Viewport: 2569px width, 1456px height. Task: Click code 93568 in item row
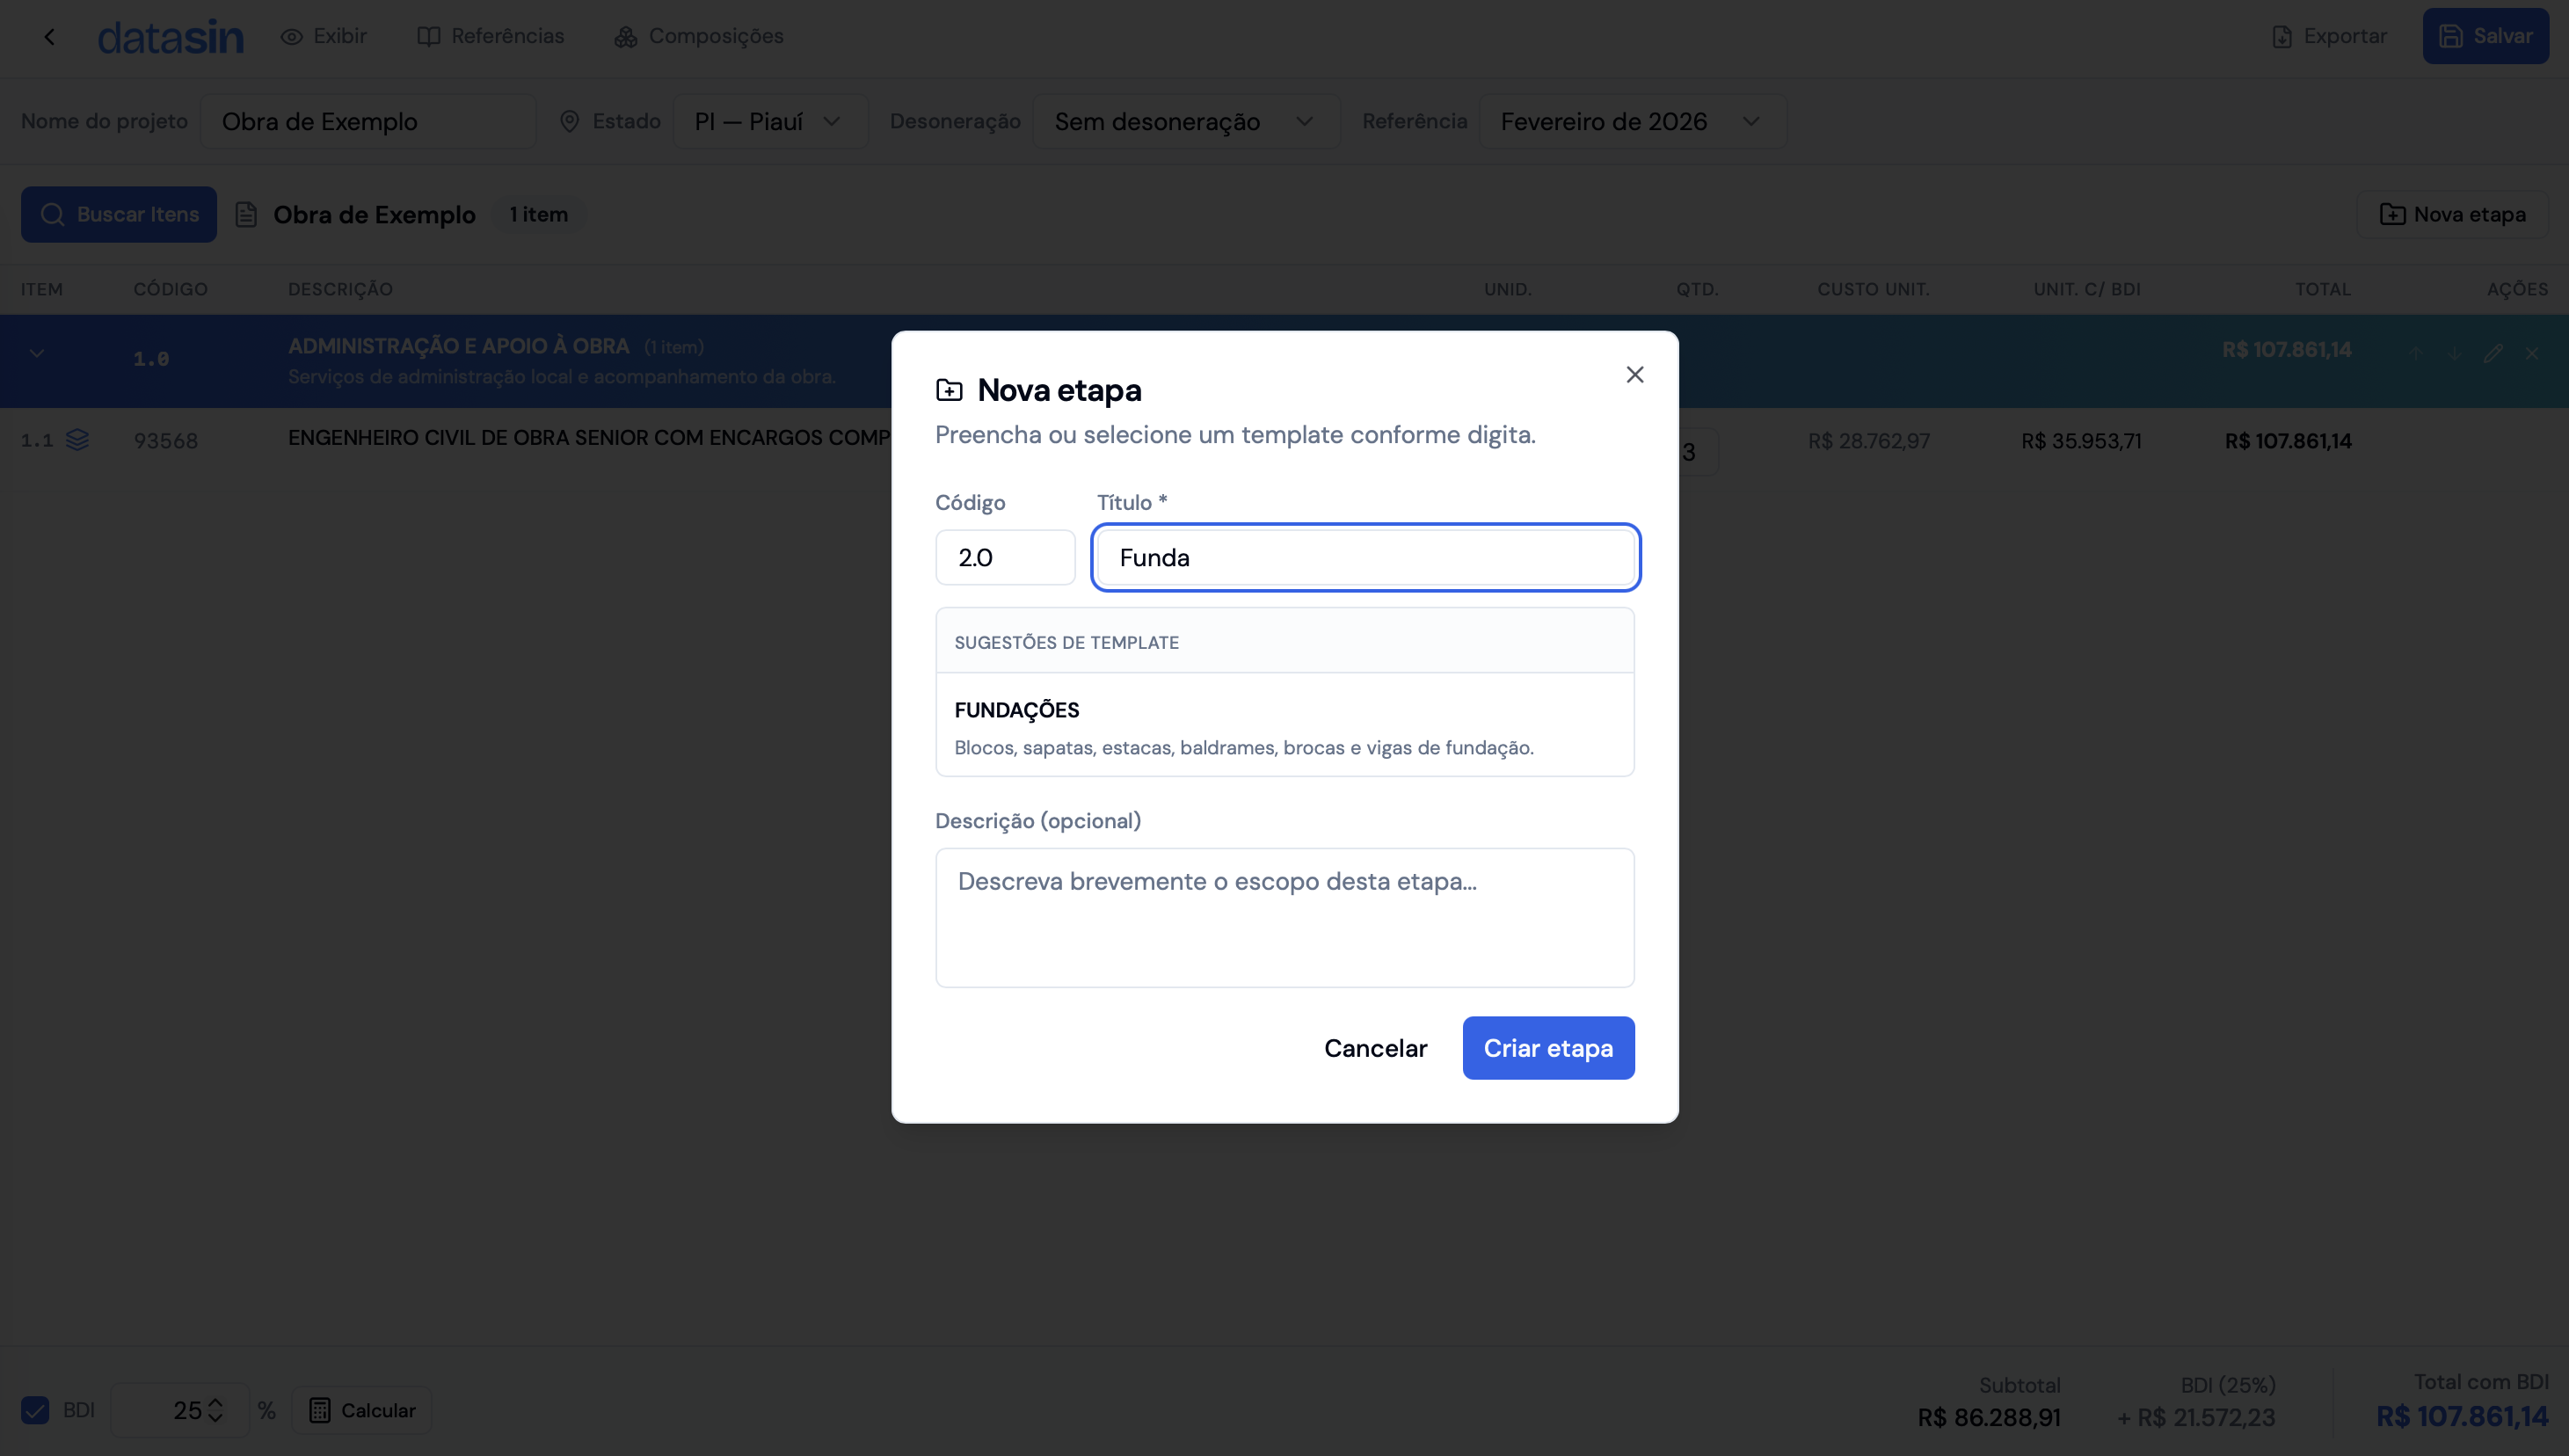click(166, 441)
